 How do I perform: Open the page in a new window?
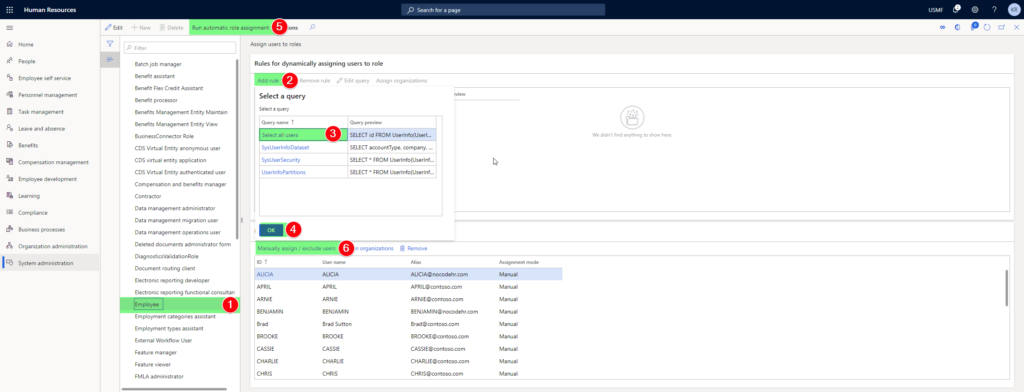[1001, 27]
